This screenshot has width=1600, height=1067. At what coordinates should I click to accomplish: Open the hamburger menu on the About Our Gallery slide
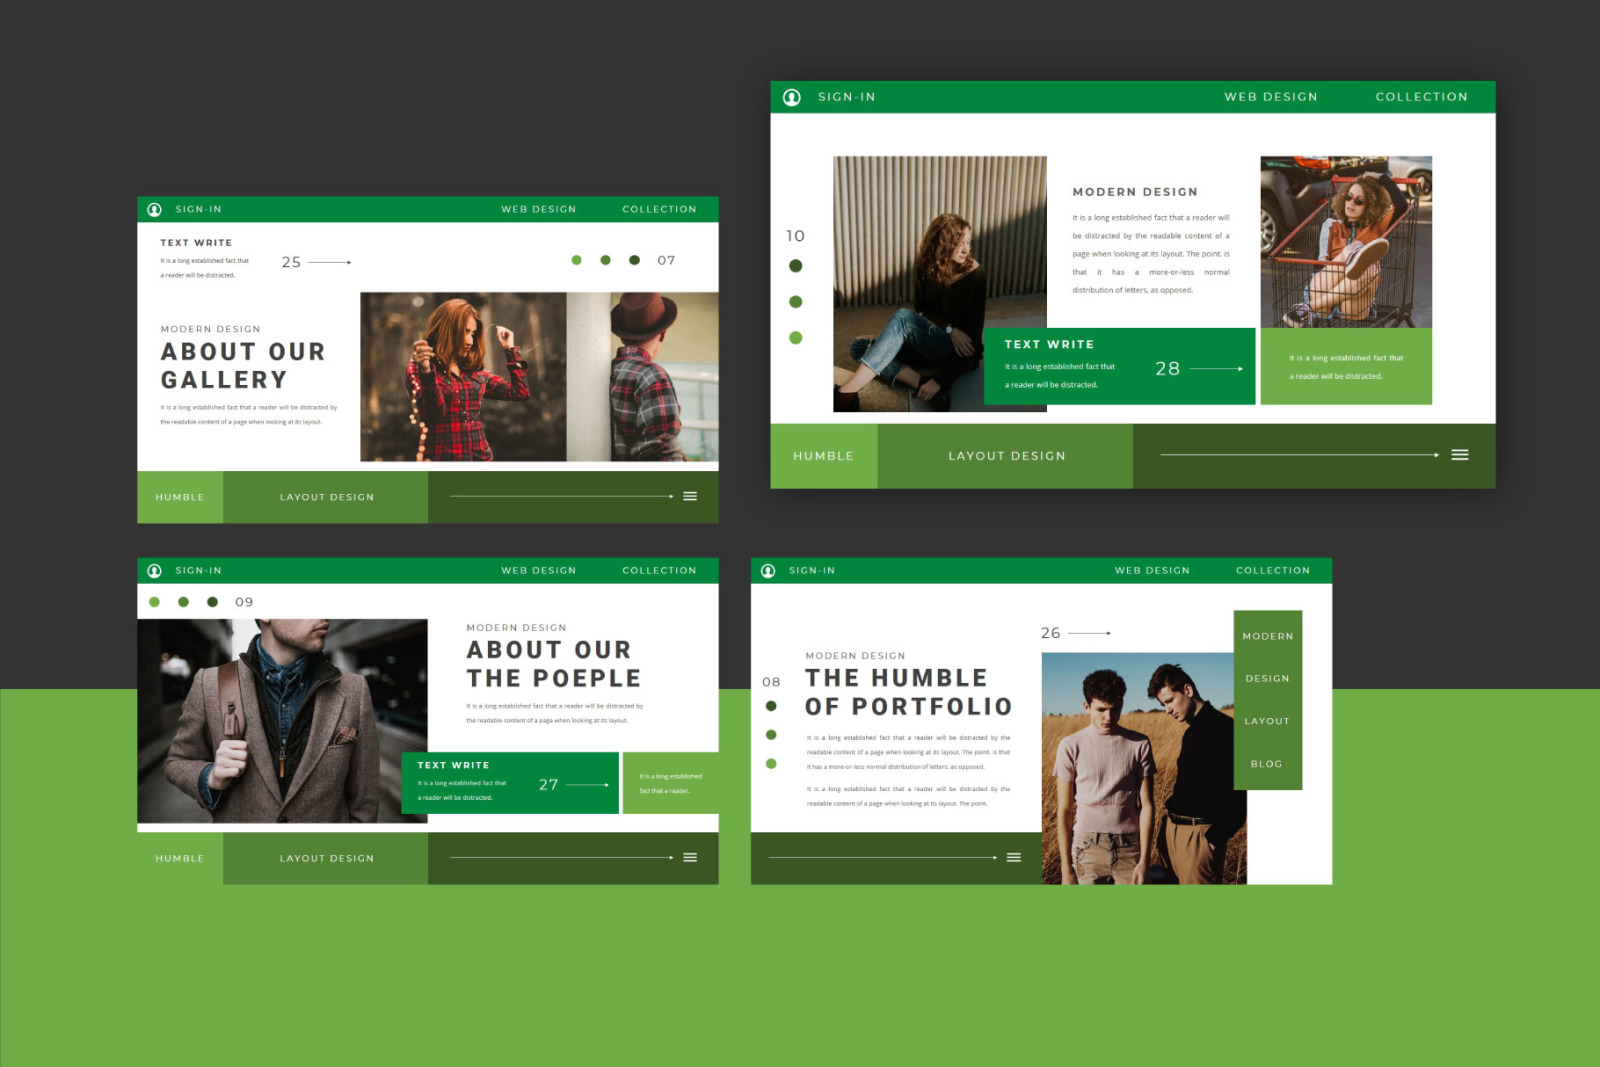tap(690, 496)
